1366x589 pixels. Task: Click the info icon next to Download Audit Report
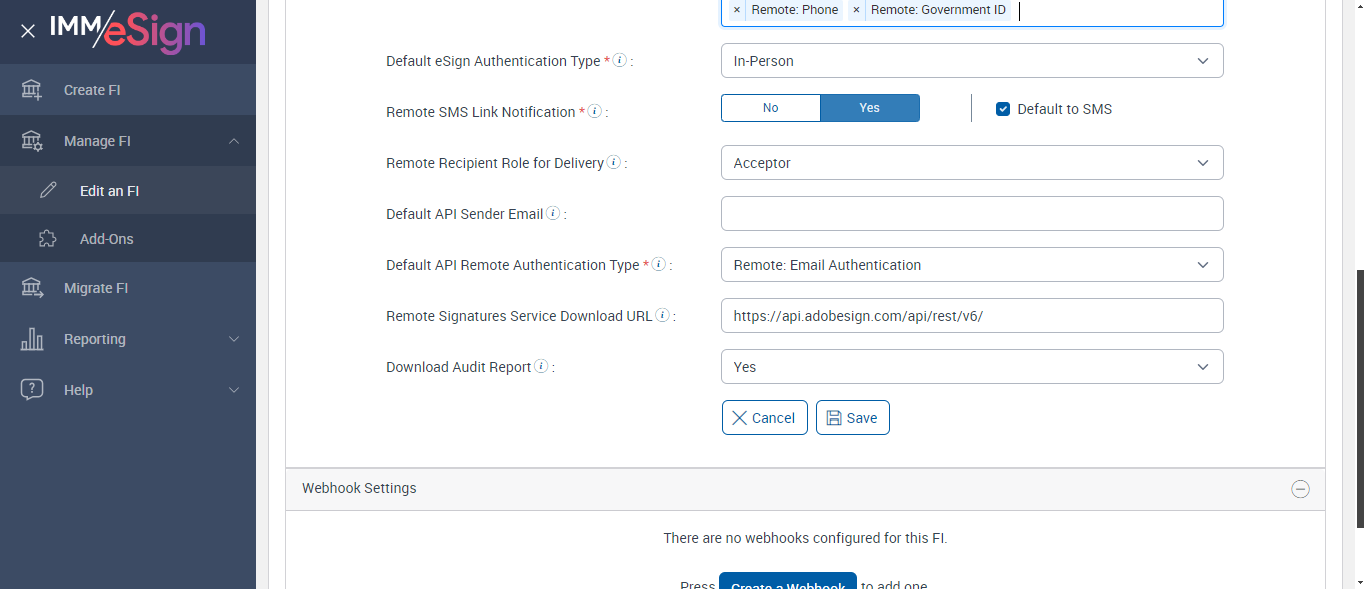pos(541,367)
